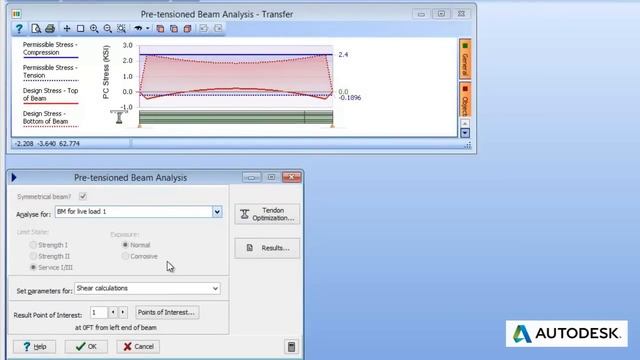Open print preview from the graphics toolbar
Screen dimensions: 640x360
[x=36, y=29]
